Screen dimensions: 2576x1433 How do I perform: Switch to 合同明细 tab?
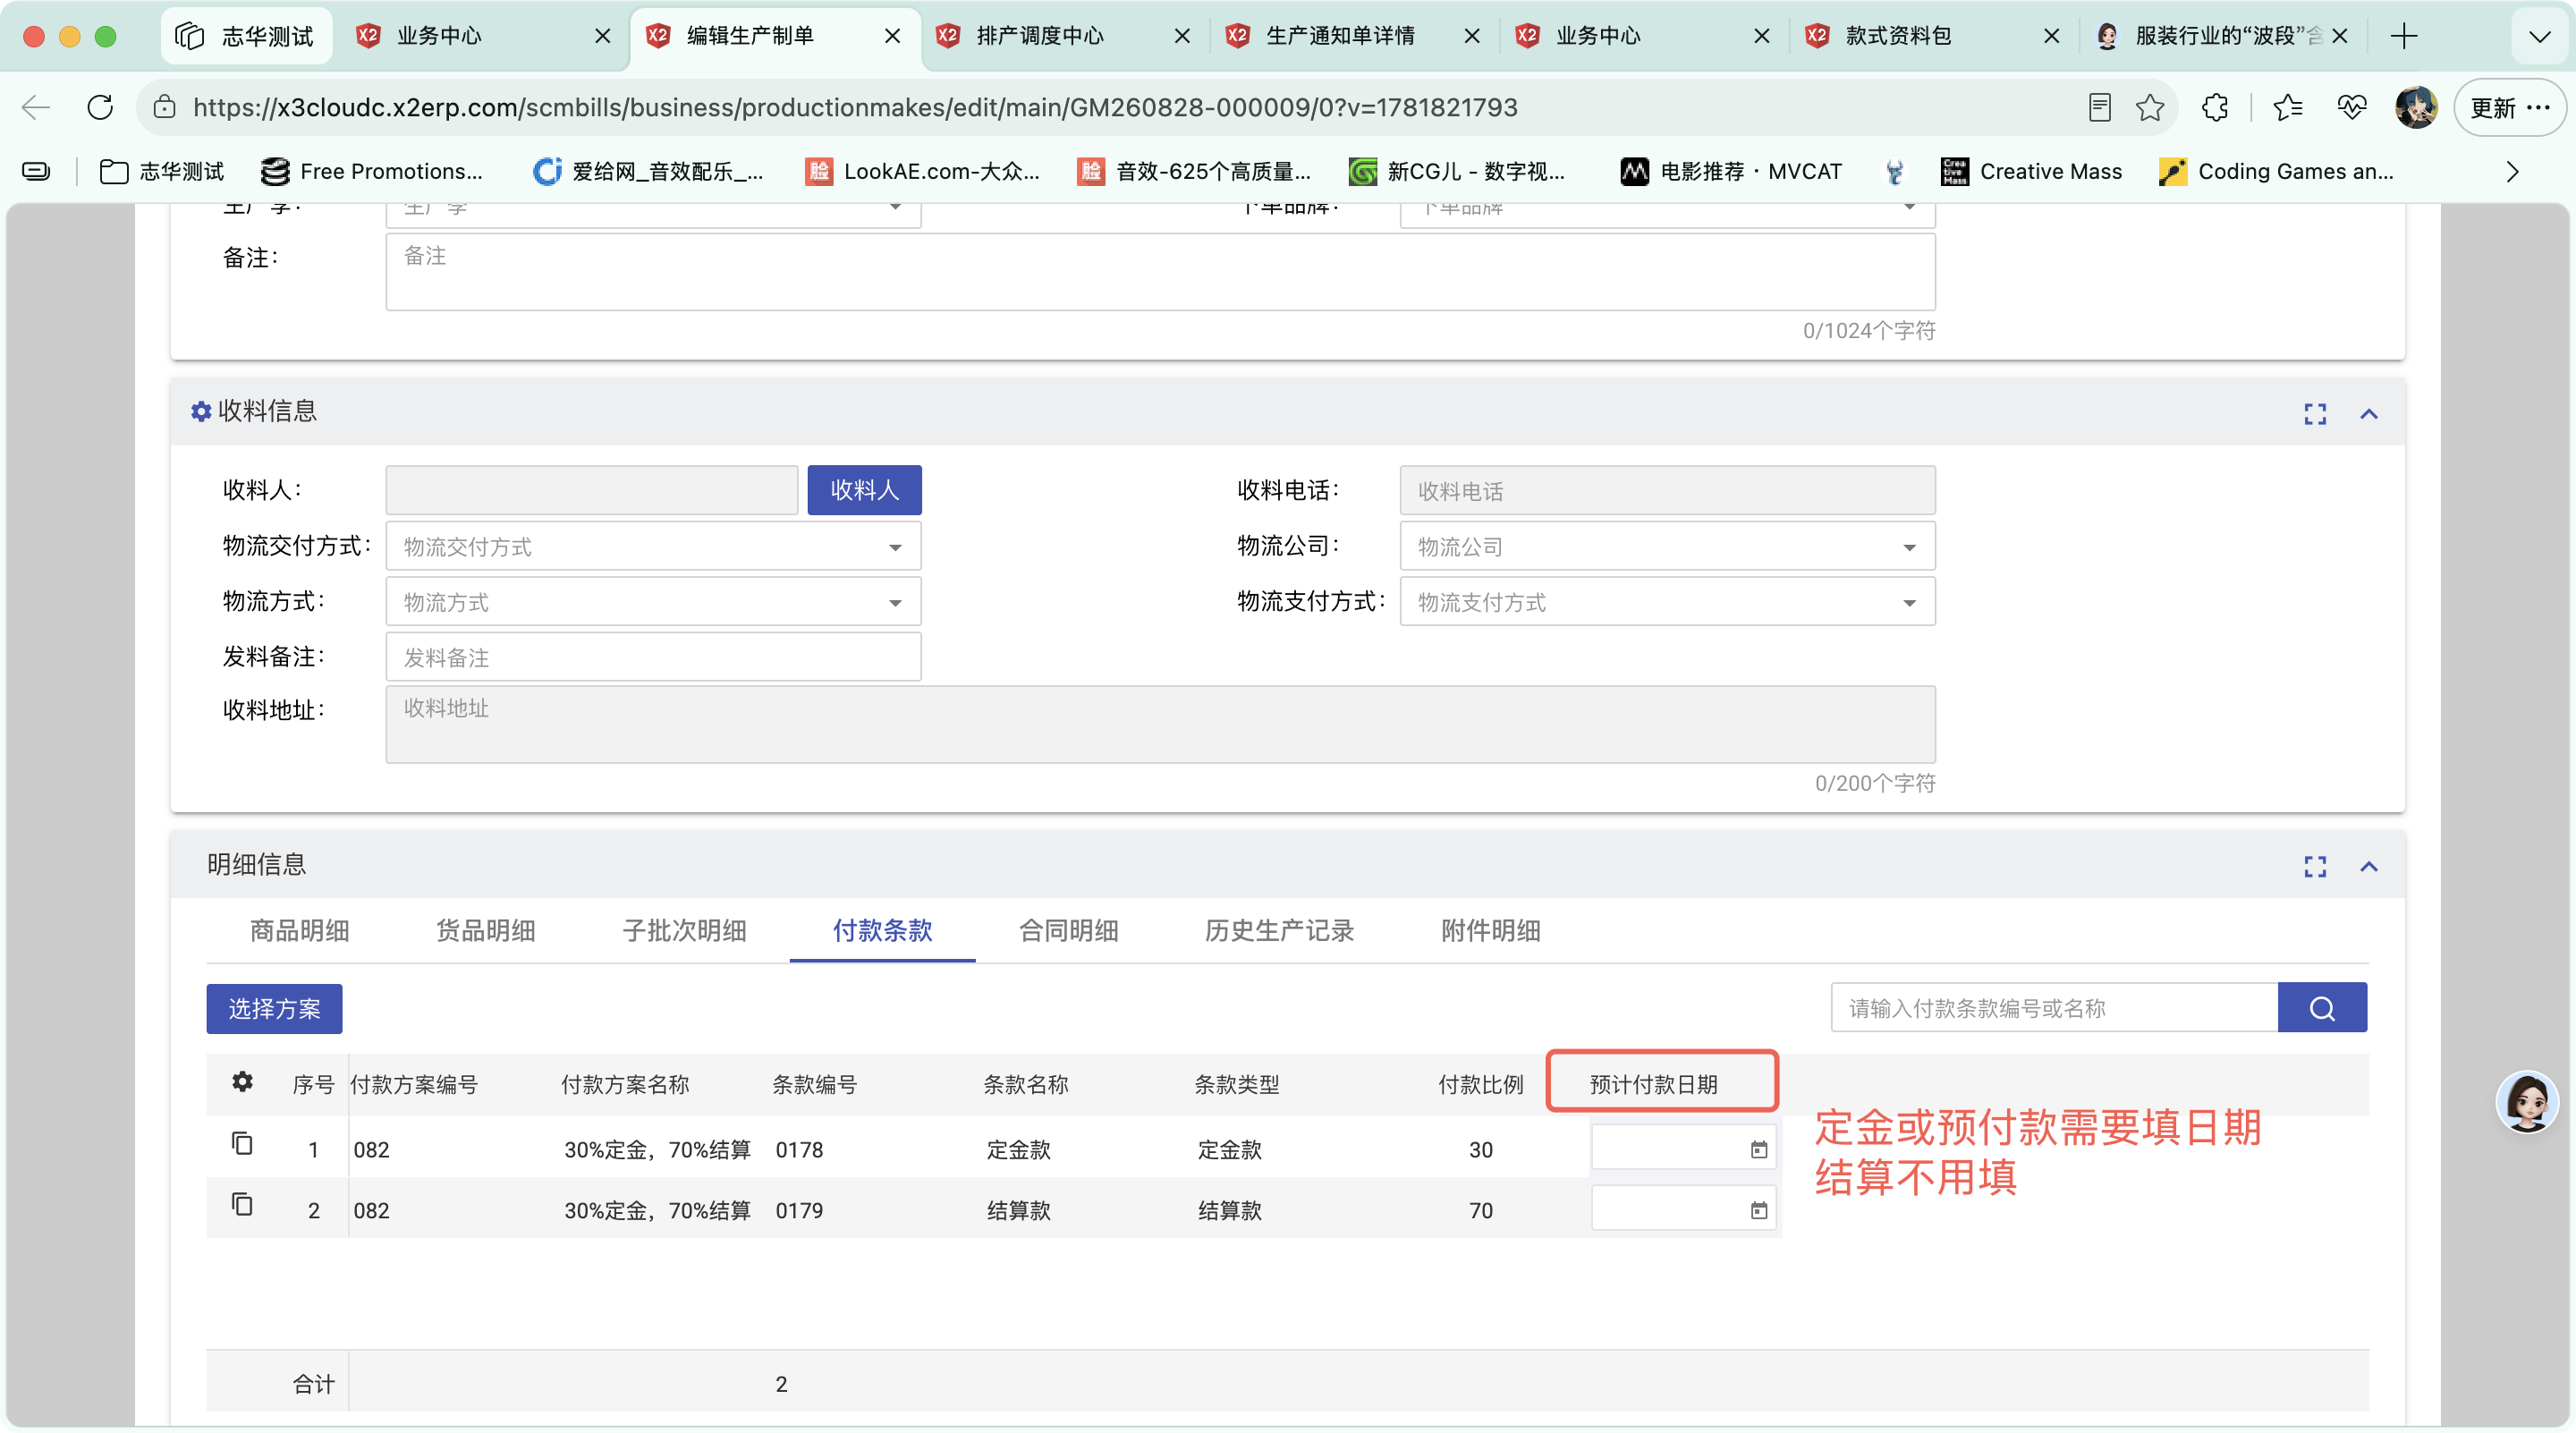click(x=1068, y=931)
